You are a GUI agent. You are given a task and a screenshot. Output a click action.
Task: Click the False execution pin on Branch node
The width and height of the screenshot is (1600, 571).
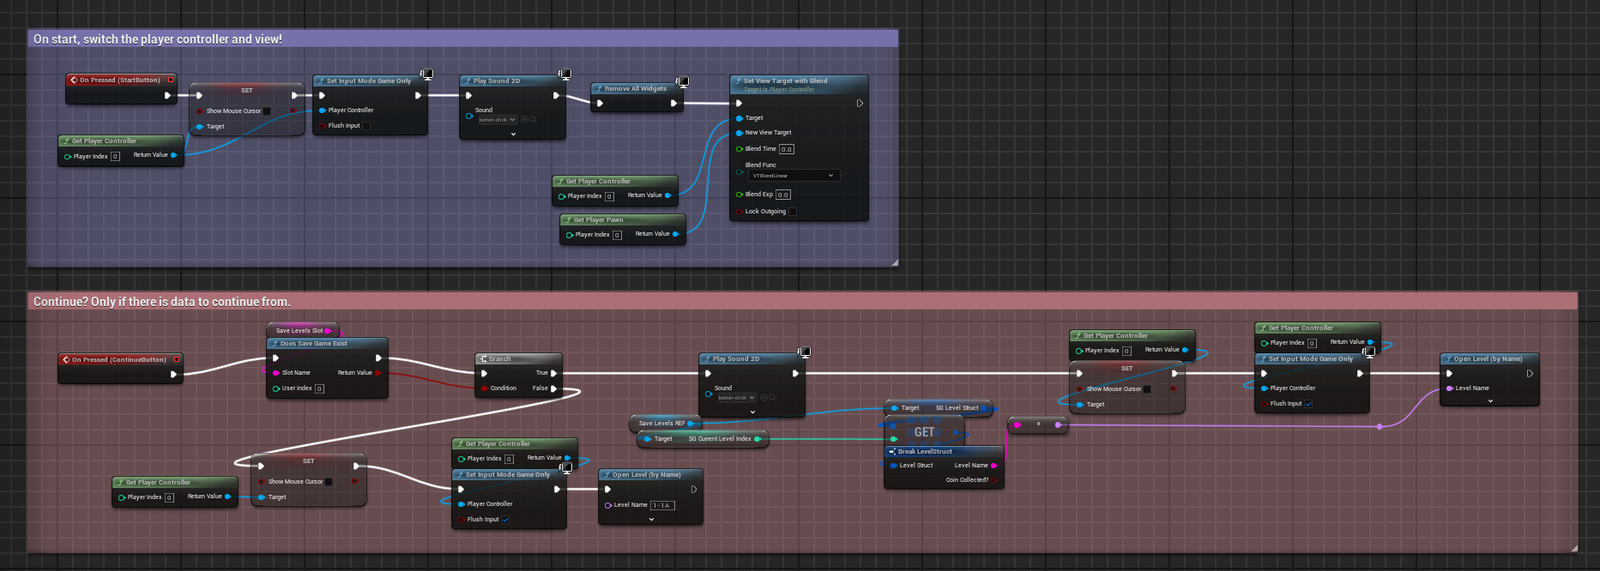click(x=554, y=388)
